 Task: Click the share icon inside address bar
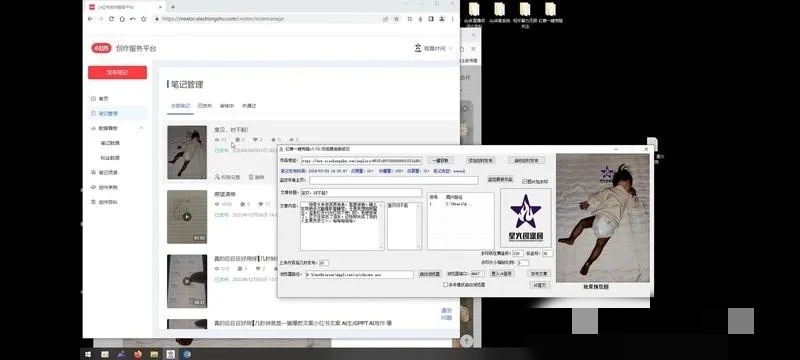coord(386,19)
